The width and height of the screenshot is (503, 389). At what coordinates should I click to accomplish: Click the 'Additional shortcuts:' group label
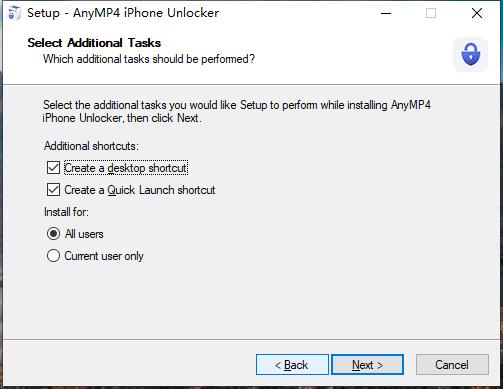coord(91,146)
